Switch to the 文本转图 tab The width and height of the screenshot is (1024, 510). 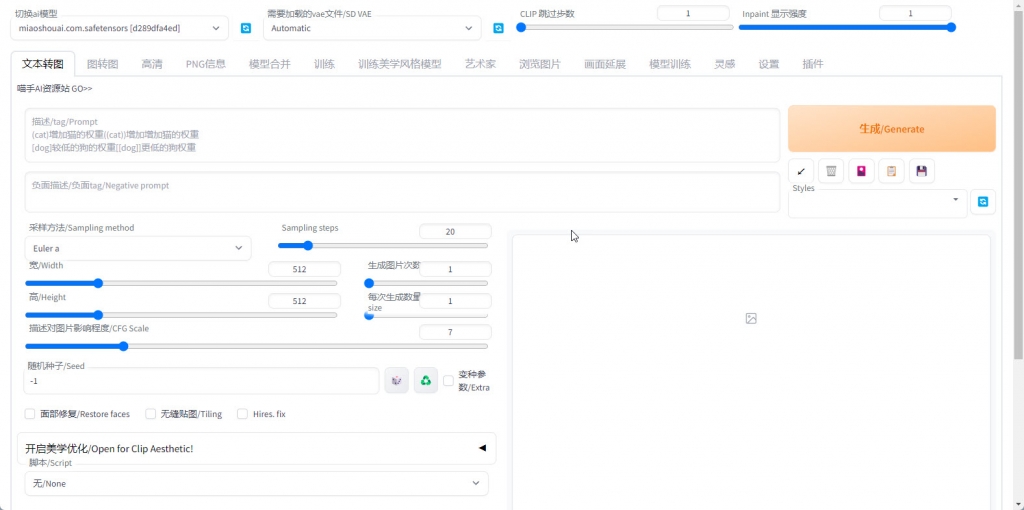[x=43, y=64]
